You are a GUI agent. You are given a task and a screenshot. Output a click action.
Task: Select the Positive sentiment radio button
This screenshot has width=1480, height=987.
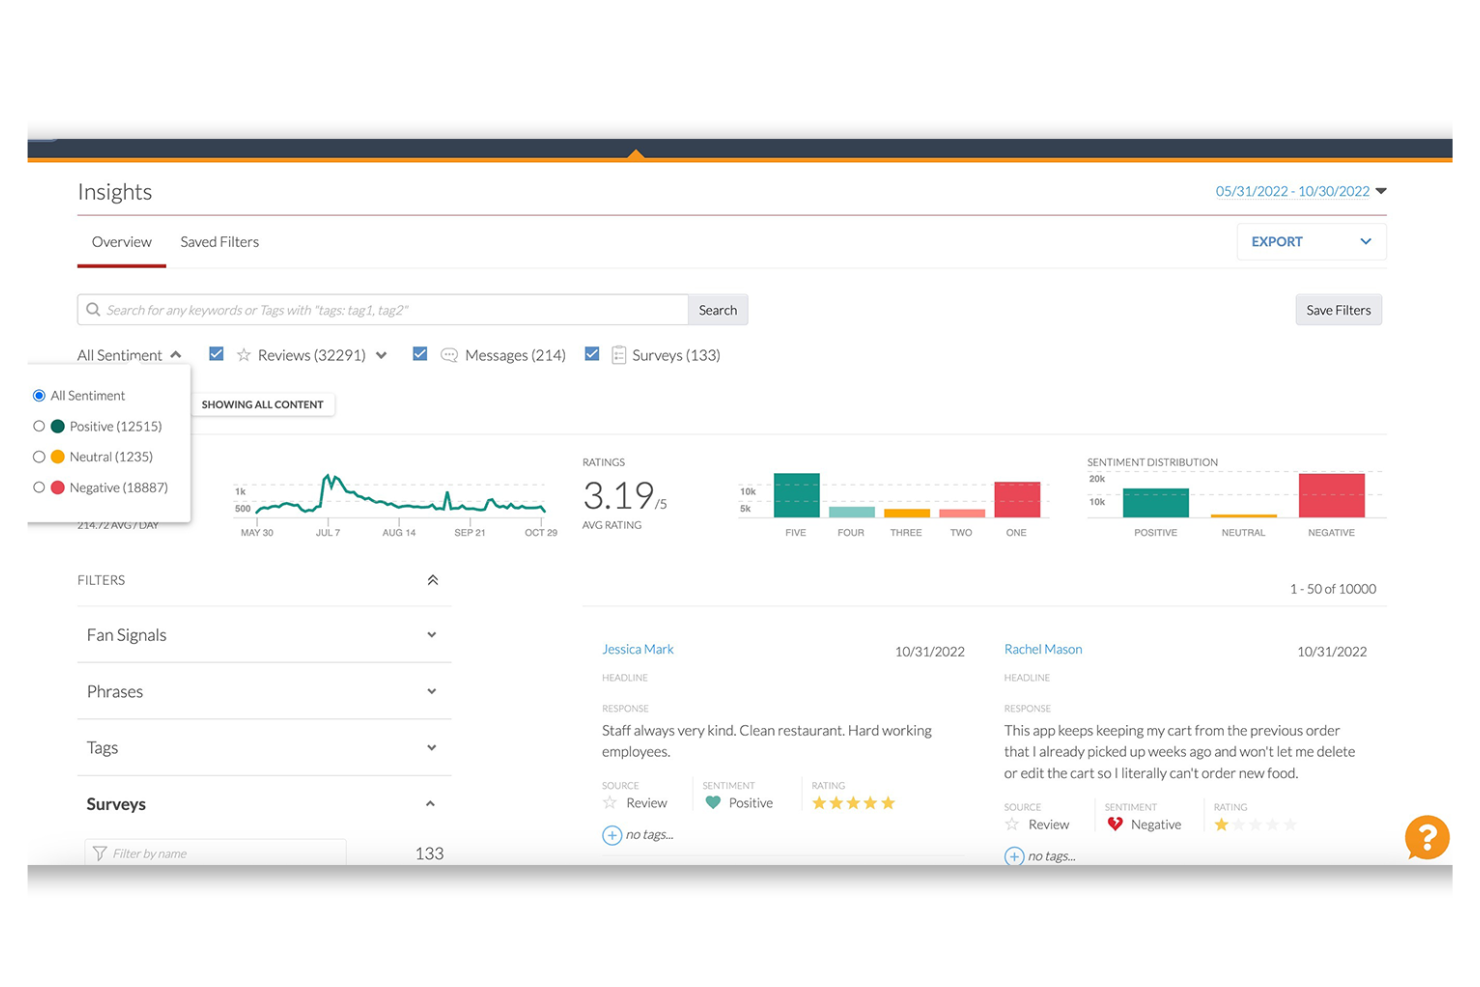pos(39,425)
